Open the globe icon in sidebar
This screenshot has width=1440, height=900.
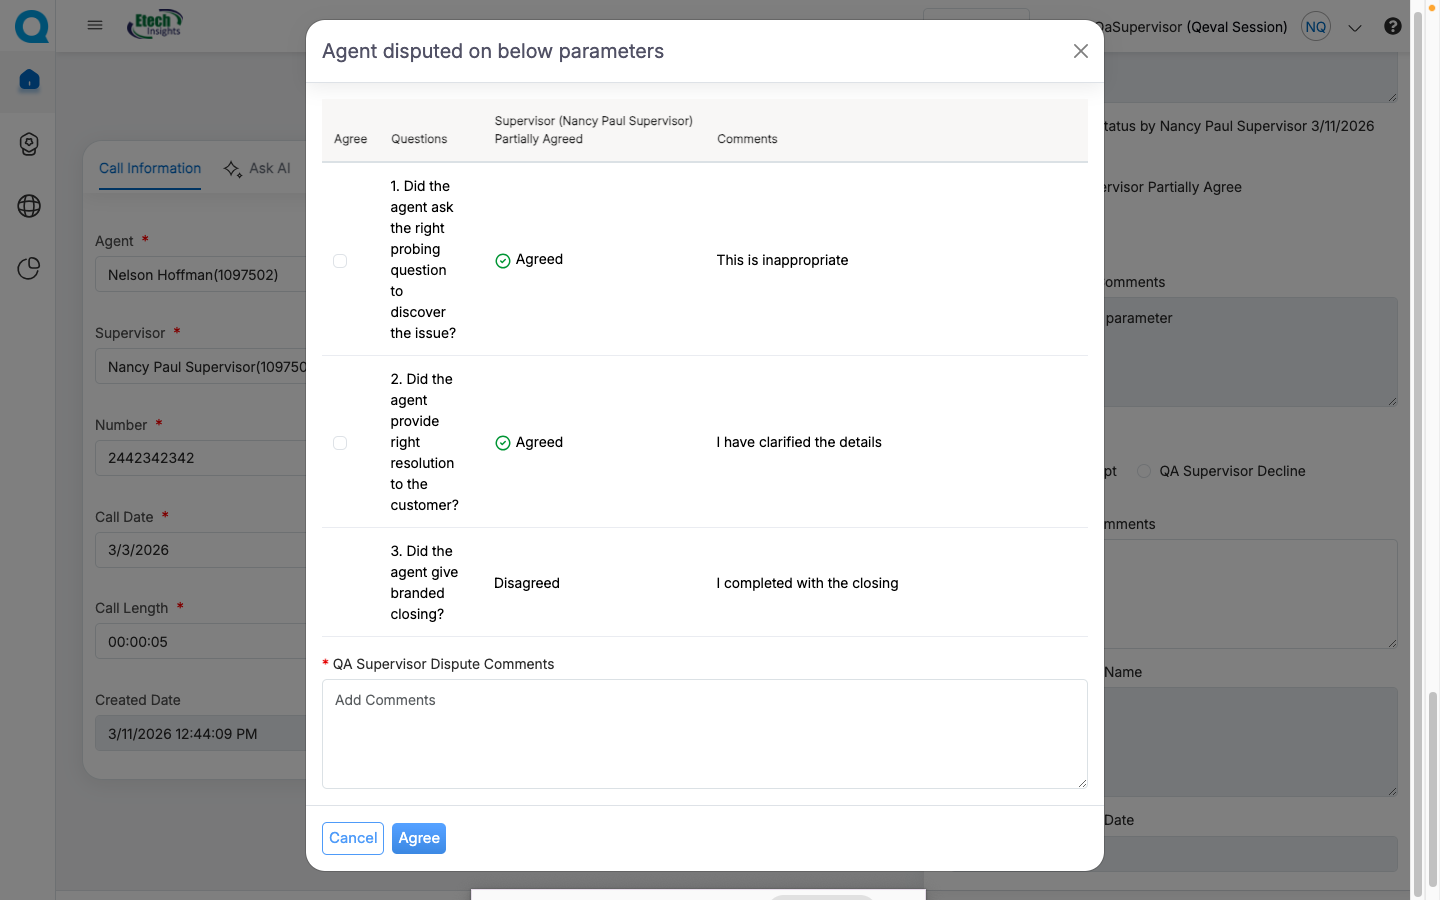point(29,206)
